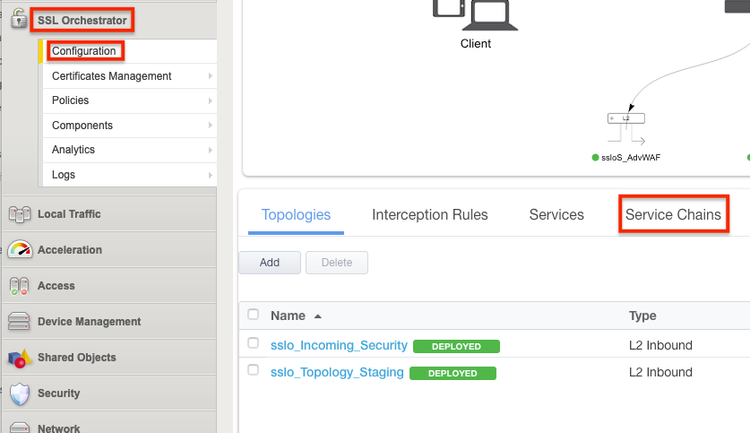Open Certificates Management menu item
Screen dimensions: 750x433
[x=129, y=76]
